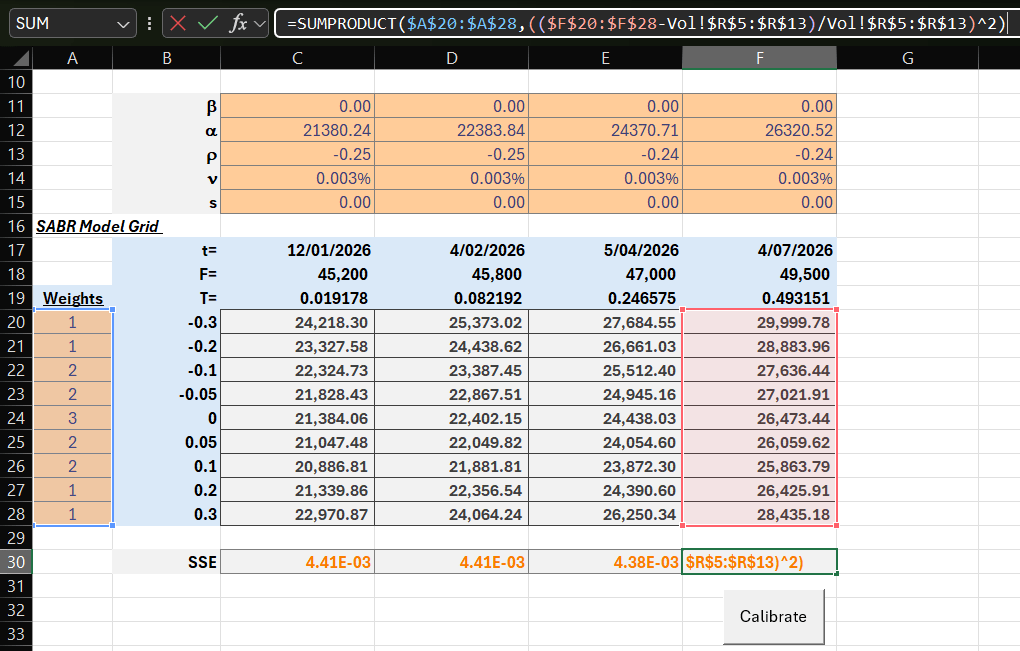Open Insert Function fx dialog
1020x651 pixels.
pyautogui.click(x=238, y=23)
